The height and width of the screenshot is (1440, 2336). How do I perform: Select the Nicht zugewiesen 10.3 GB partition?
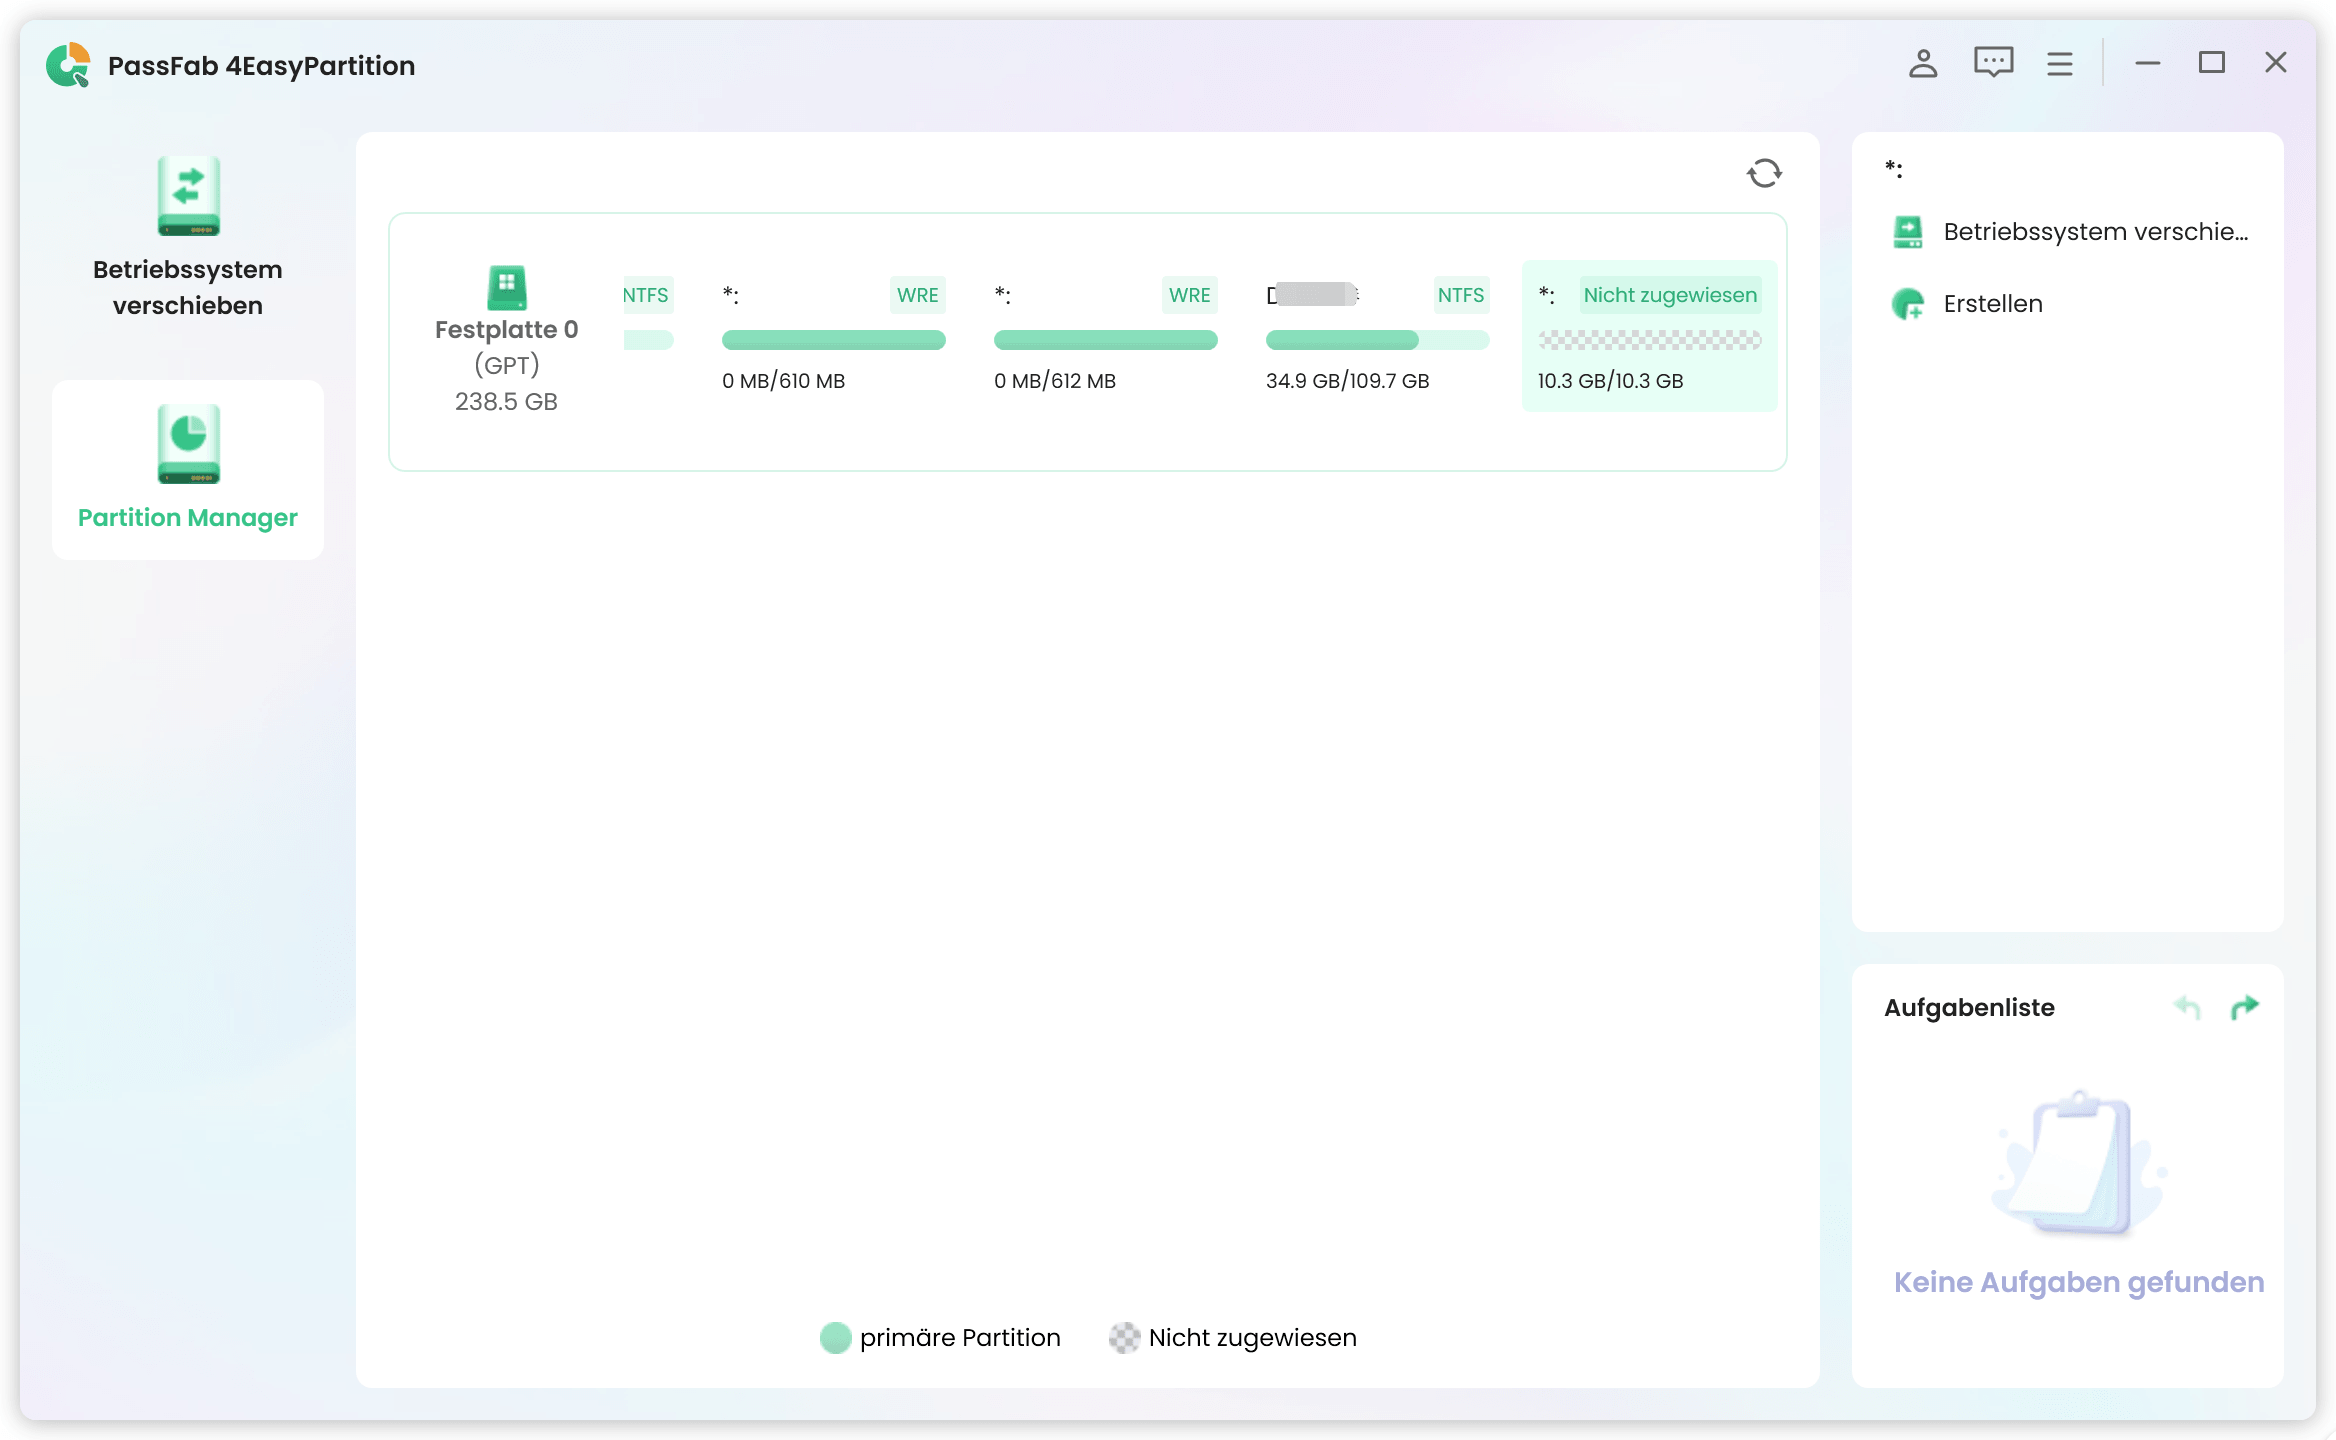tap(1649, 336)
